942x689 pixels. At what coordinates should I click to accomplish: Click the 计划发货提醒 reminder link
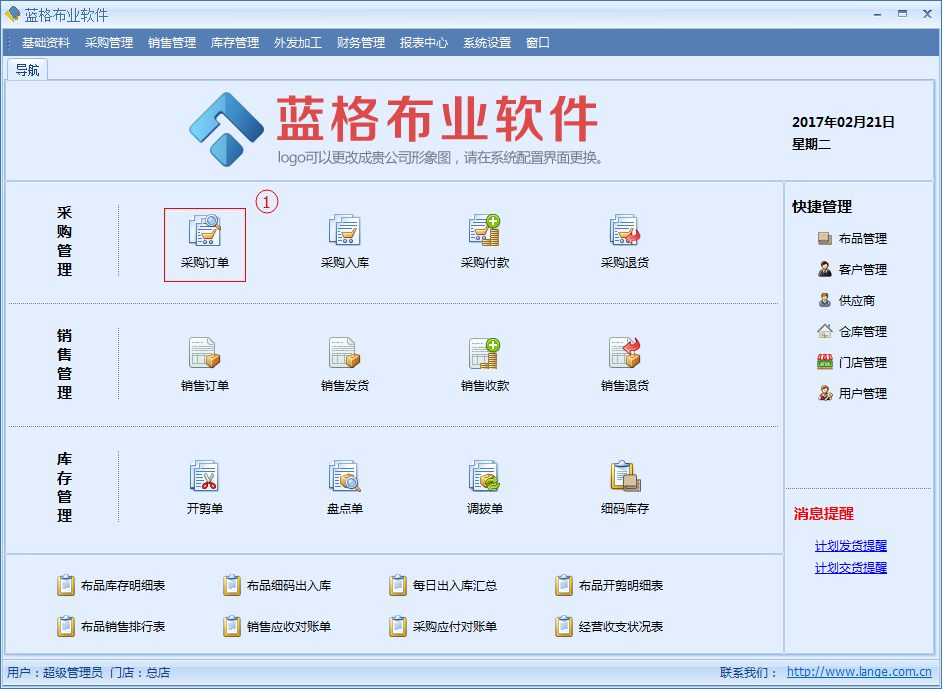pyautogui.click(x=850, y=546)
